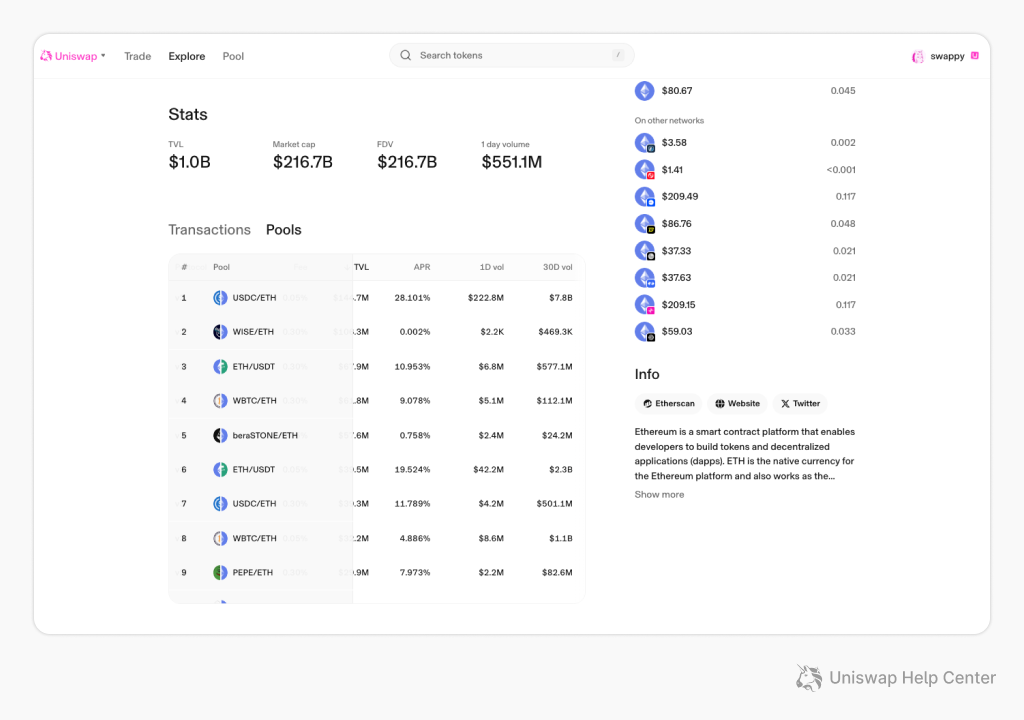The width and height of the screenshot is (1024, 720).
Task: Click the $551.1M 1 day volume stat
Action: point(511,162)
